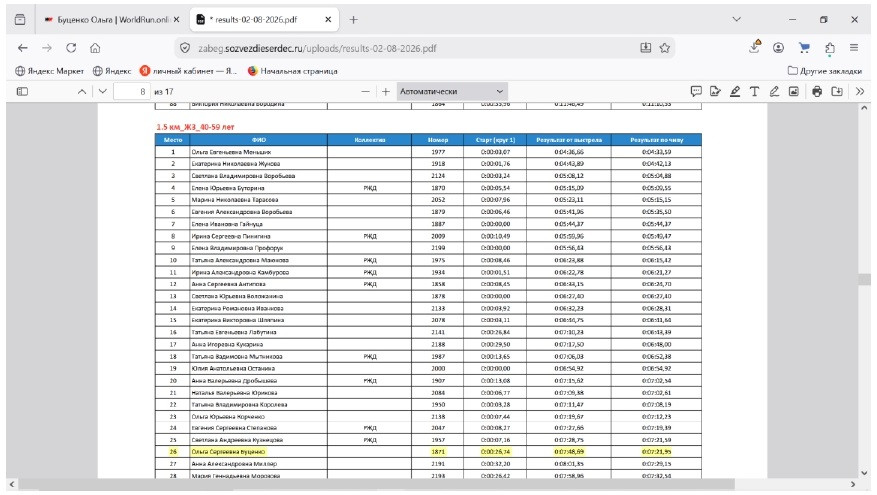Viewport: 877px width, 495px height.
Task: Click the Коллектив column header
Action: click(370, 140)
